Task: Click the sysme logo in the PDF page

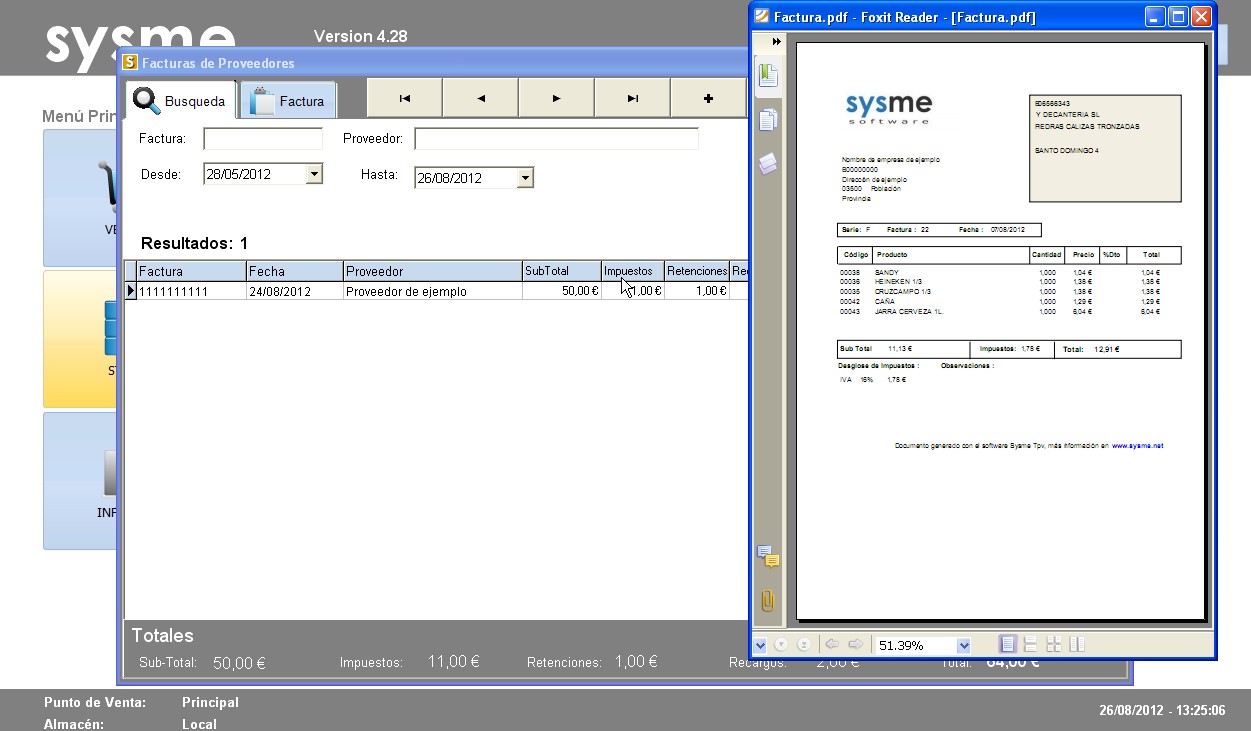Action: pos(888,108)
